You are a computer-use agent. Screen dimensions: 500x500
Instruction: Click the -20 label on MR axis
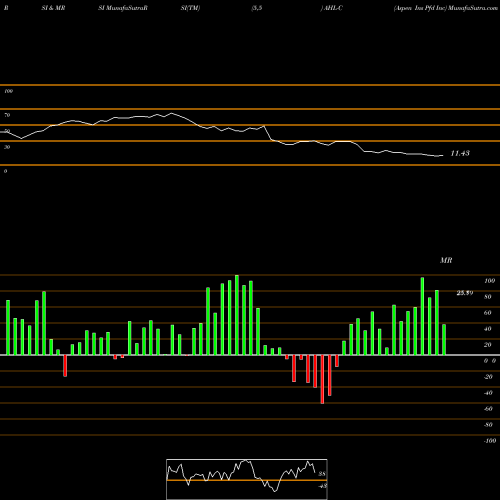tap(488, 377)
